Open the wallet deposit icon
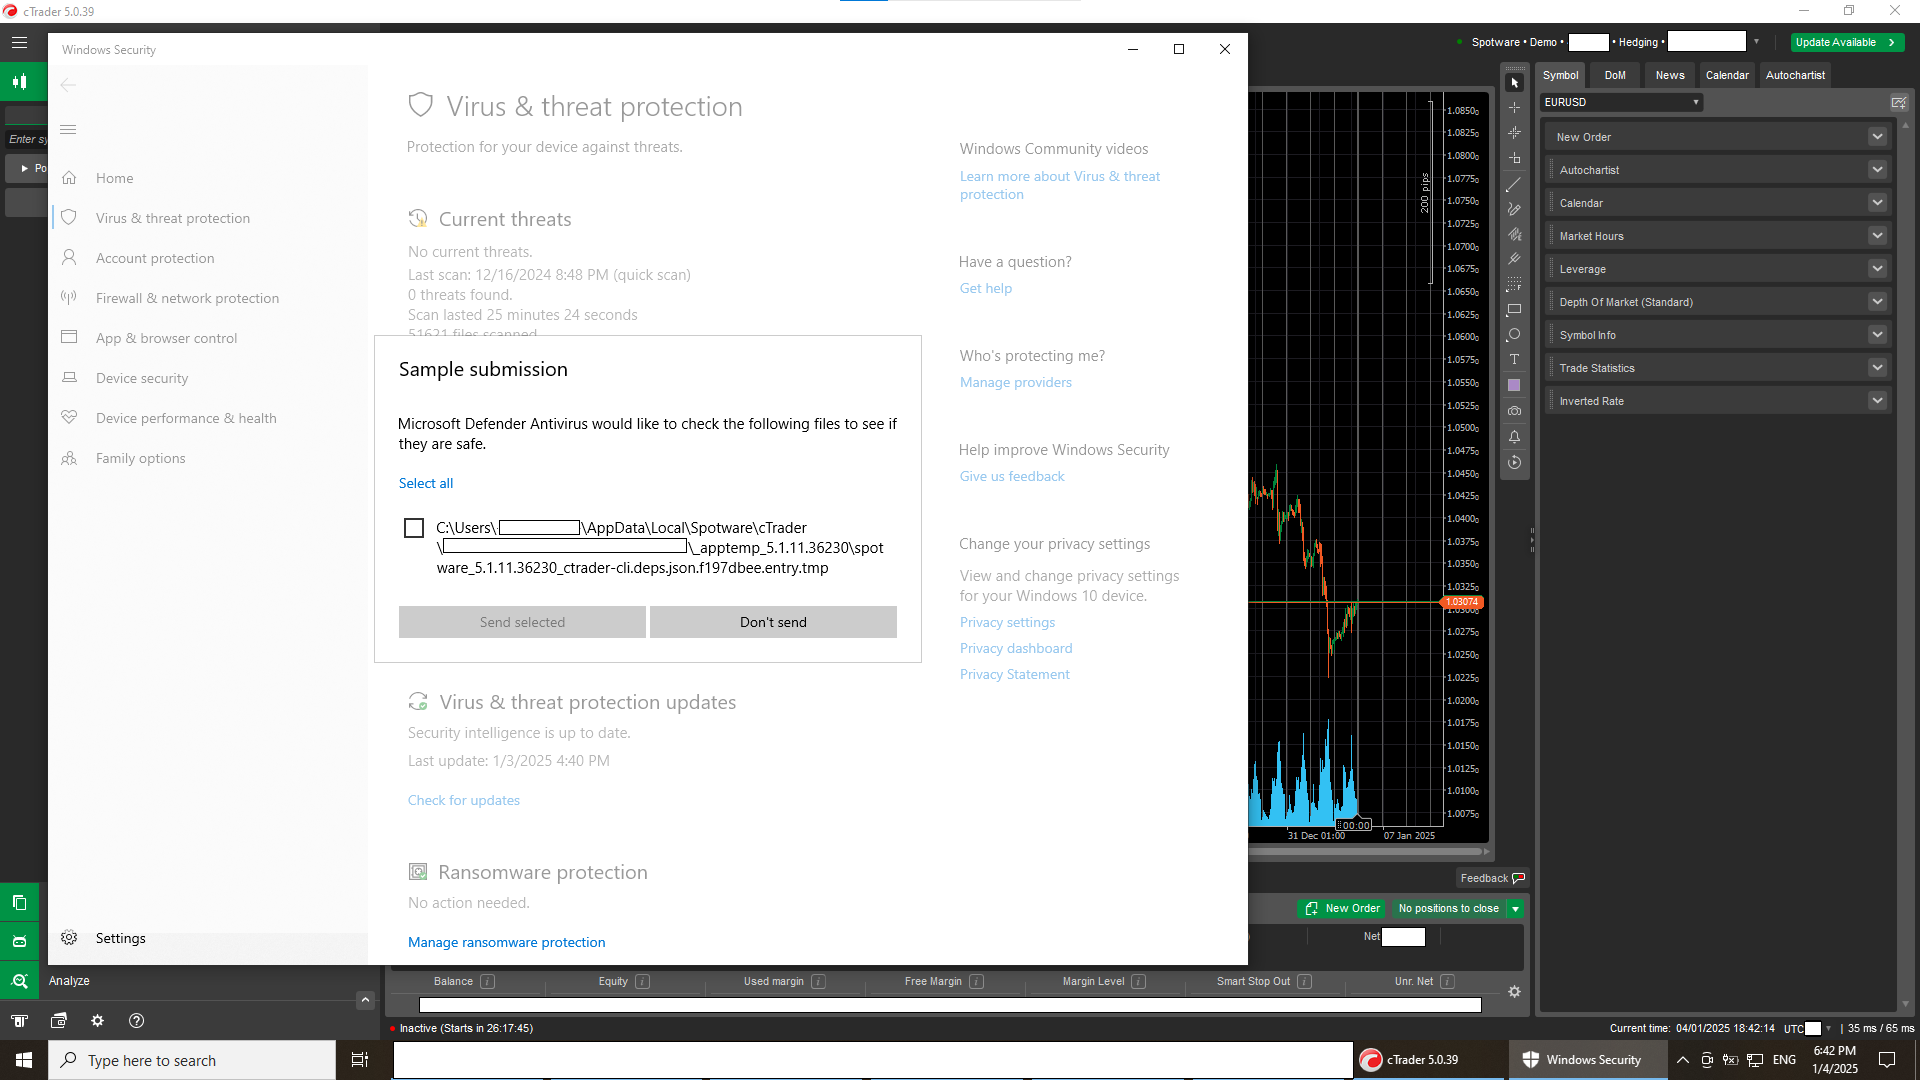 [58, 1020]
